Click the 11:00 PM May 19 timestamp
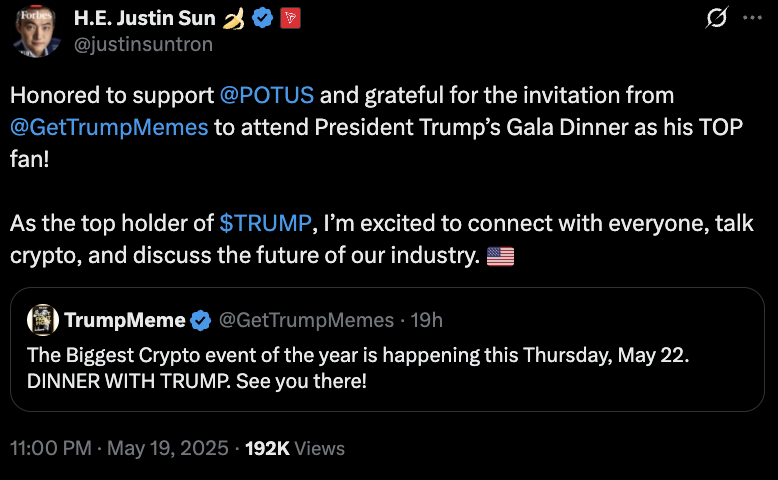The image size is (778, 480). [x=117, y=449]
